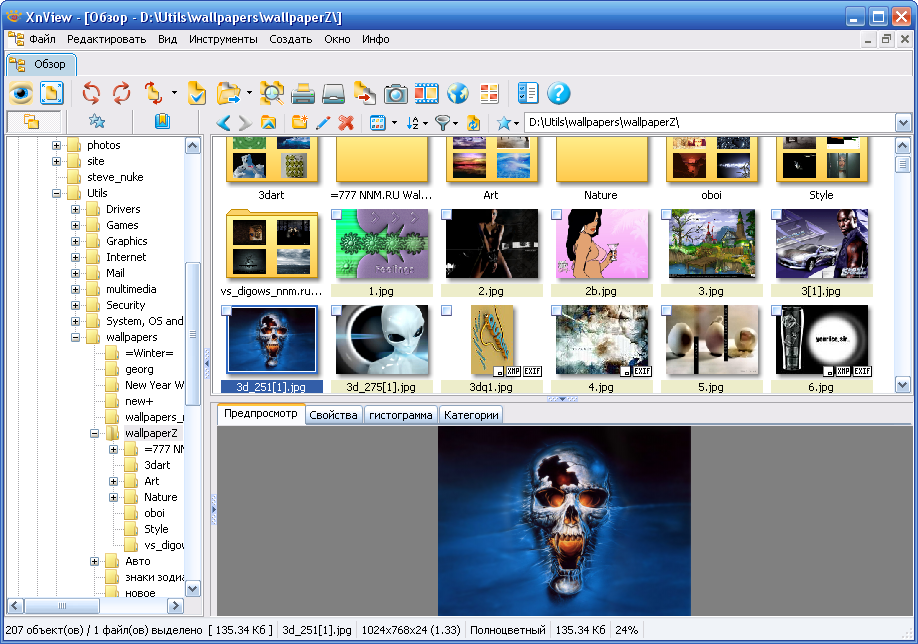918x644 pixels.
Task: Click the red X delete icon
Action: pos(346,123)
